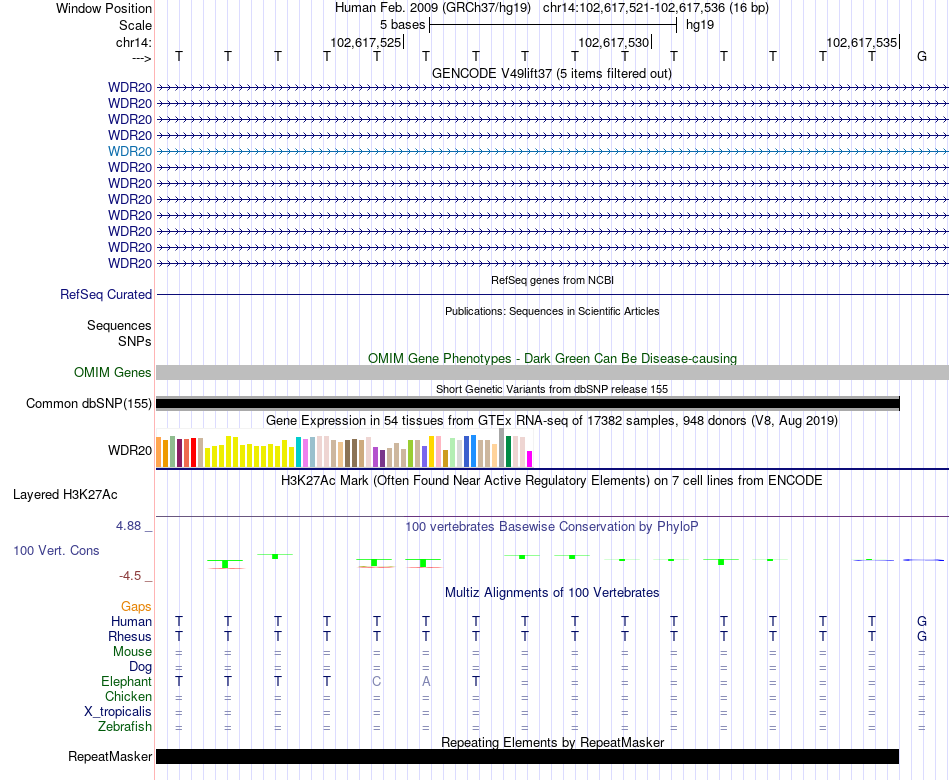Click the magenta bar in GTEx chart
The width and height of the screenshot is (950, 780).
pos(530,459)
